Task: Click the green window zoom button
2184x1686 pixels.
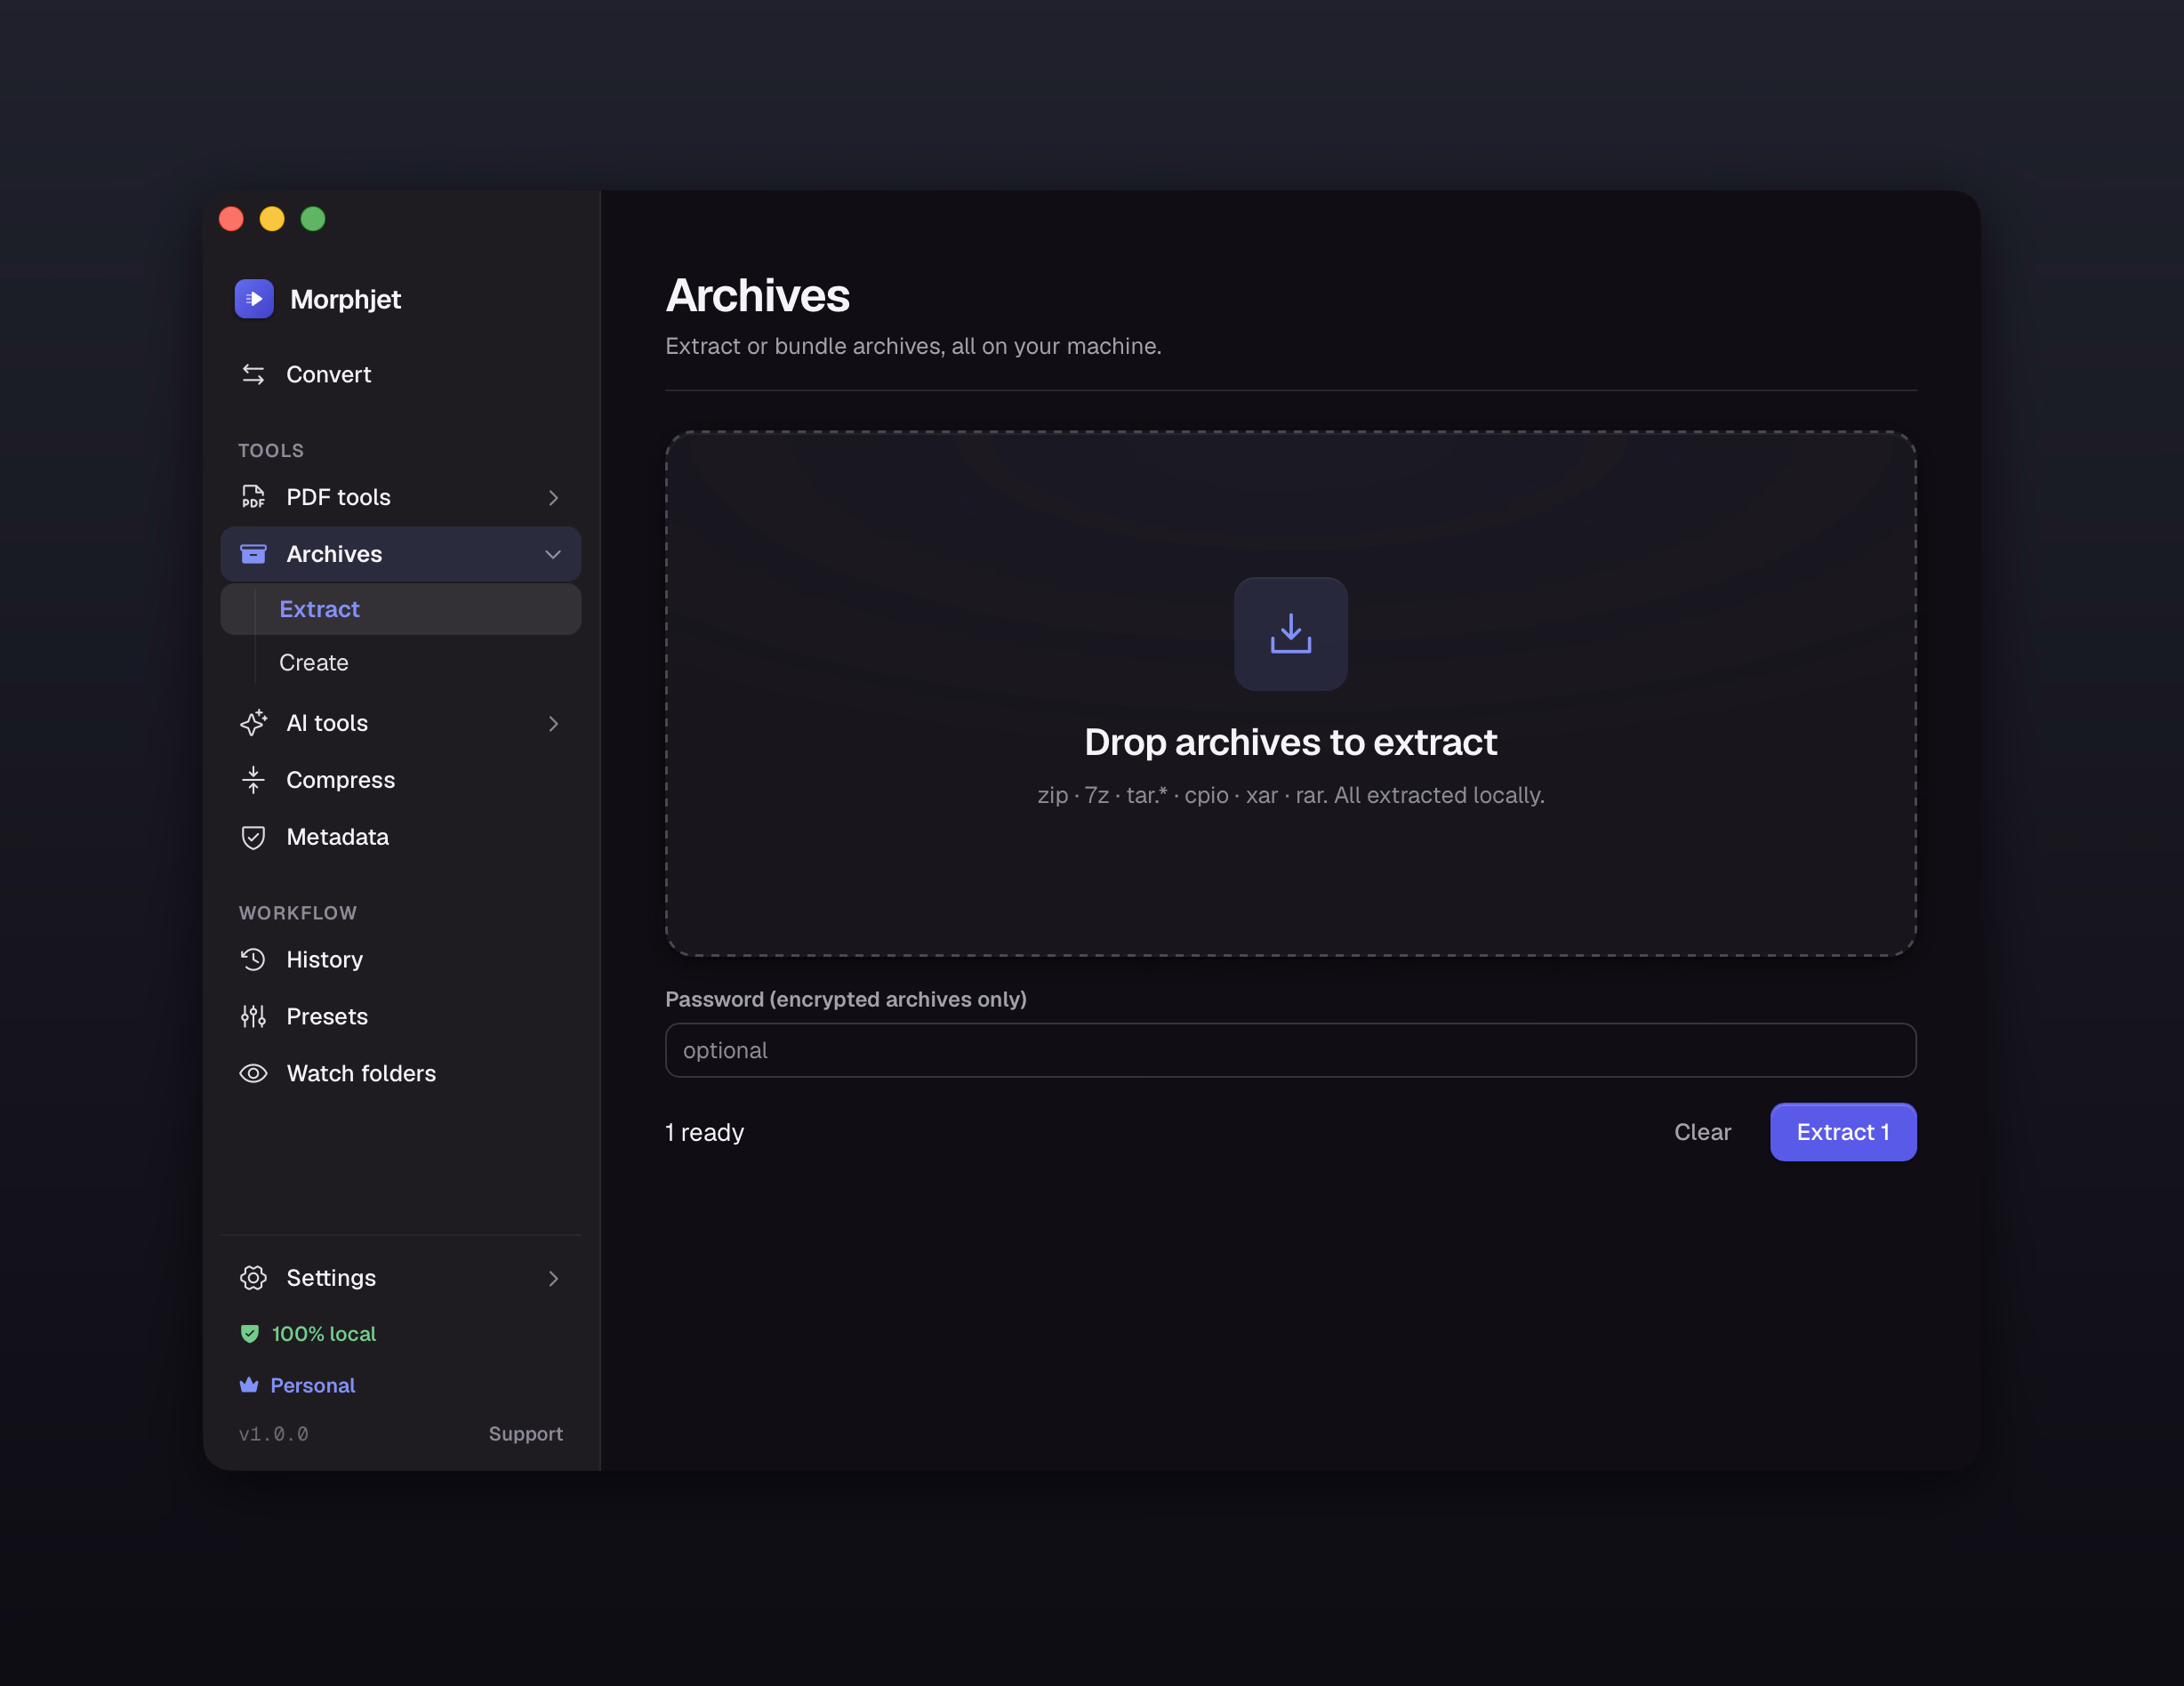Action: pos(313,219)
